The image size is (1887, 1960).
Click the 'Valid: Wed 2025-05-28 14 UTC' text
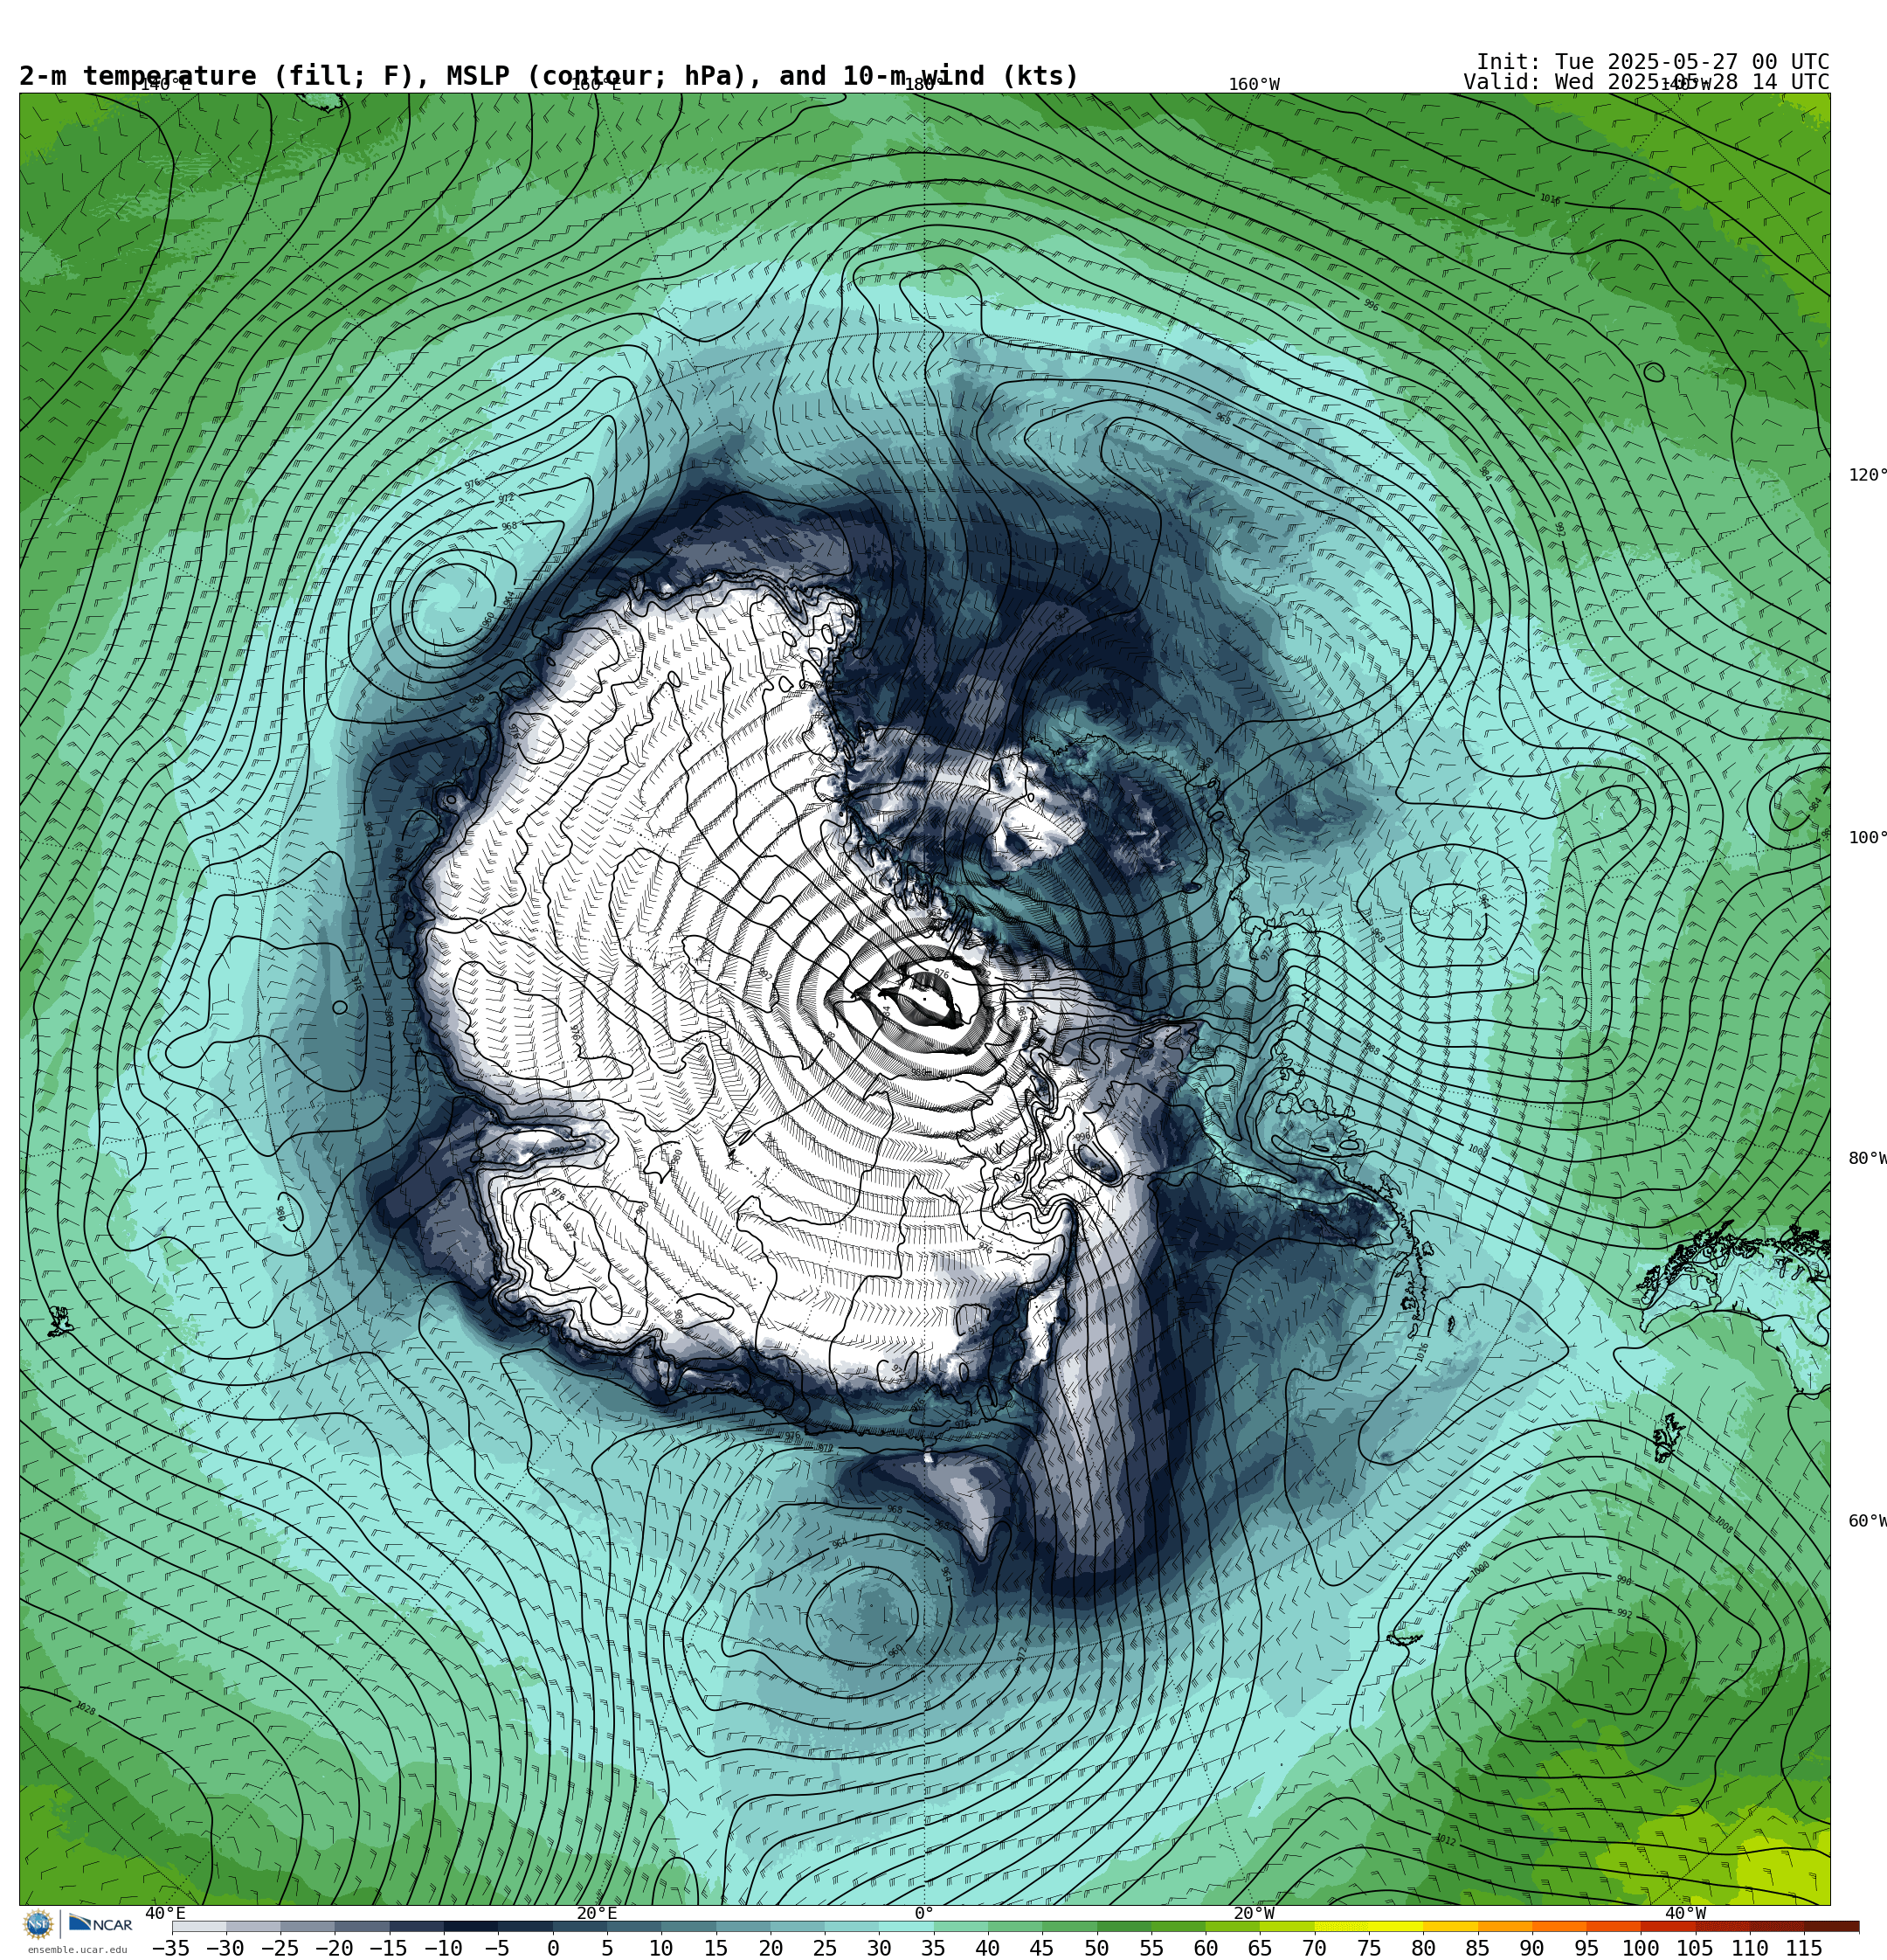pyautogui.click(x=1646, y=82)
